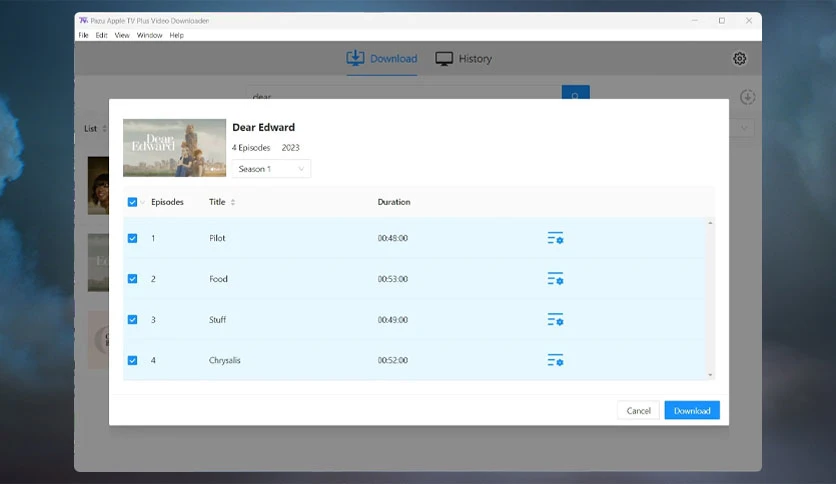Sort episodes using Title sort arrows
Screen dimensions: 836x484
click(233, 202)
